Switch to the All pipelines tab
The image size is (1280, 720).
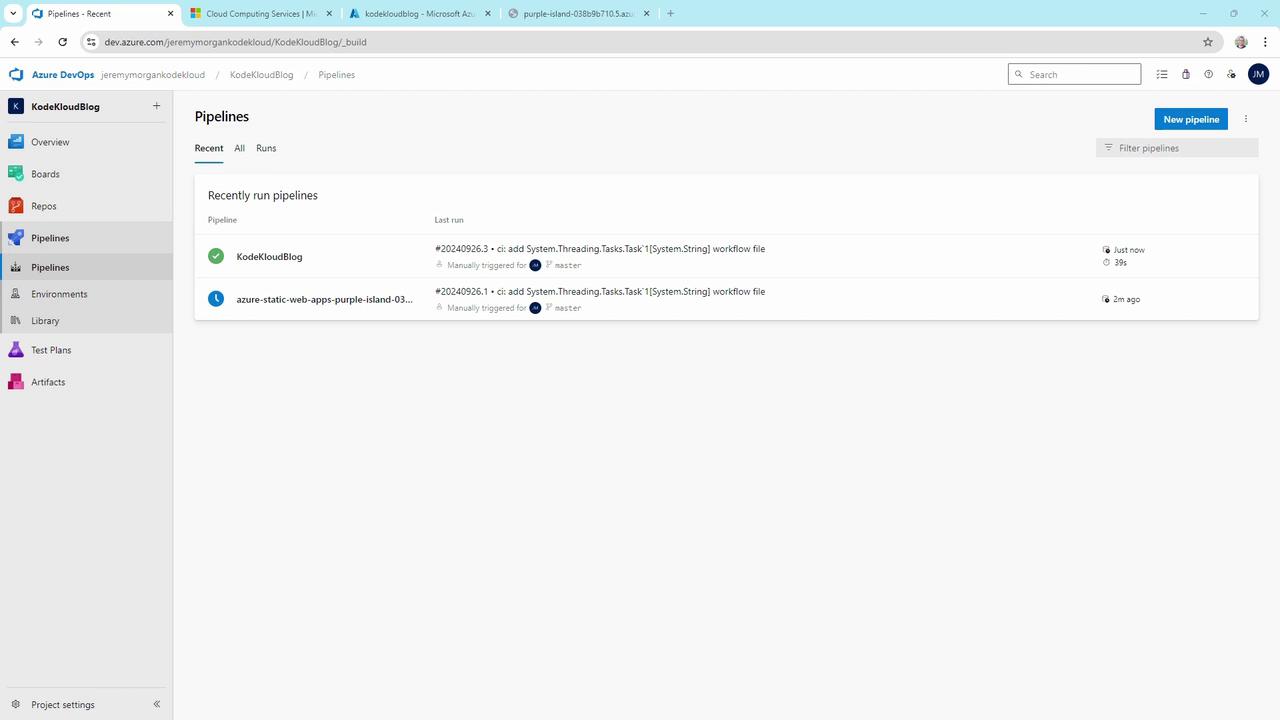pyautogui.click(x=240, y=148)
